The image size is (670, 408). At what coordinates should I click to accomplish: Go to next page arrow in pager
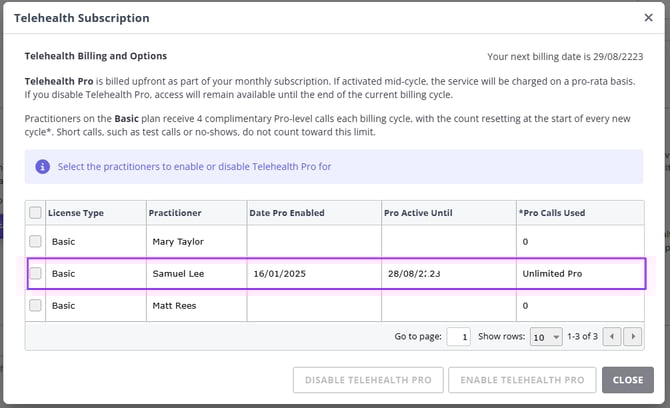631,337
